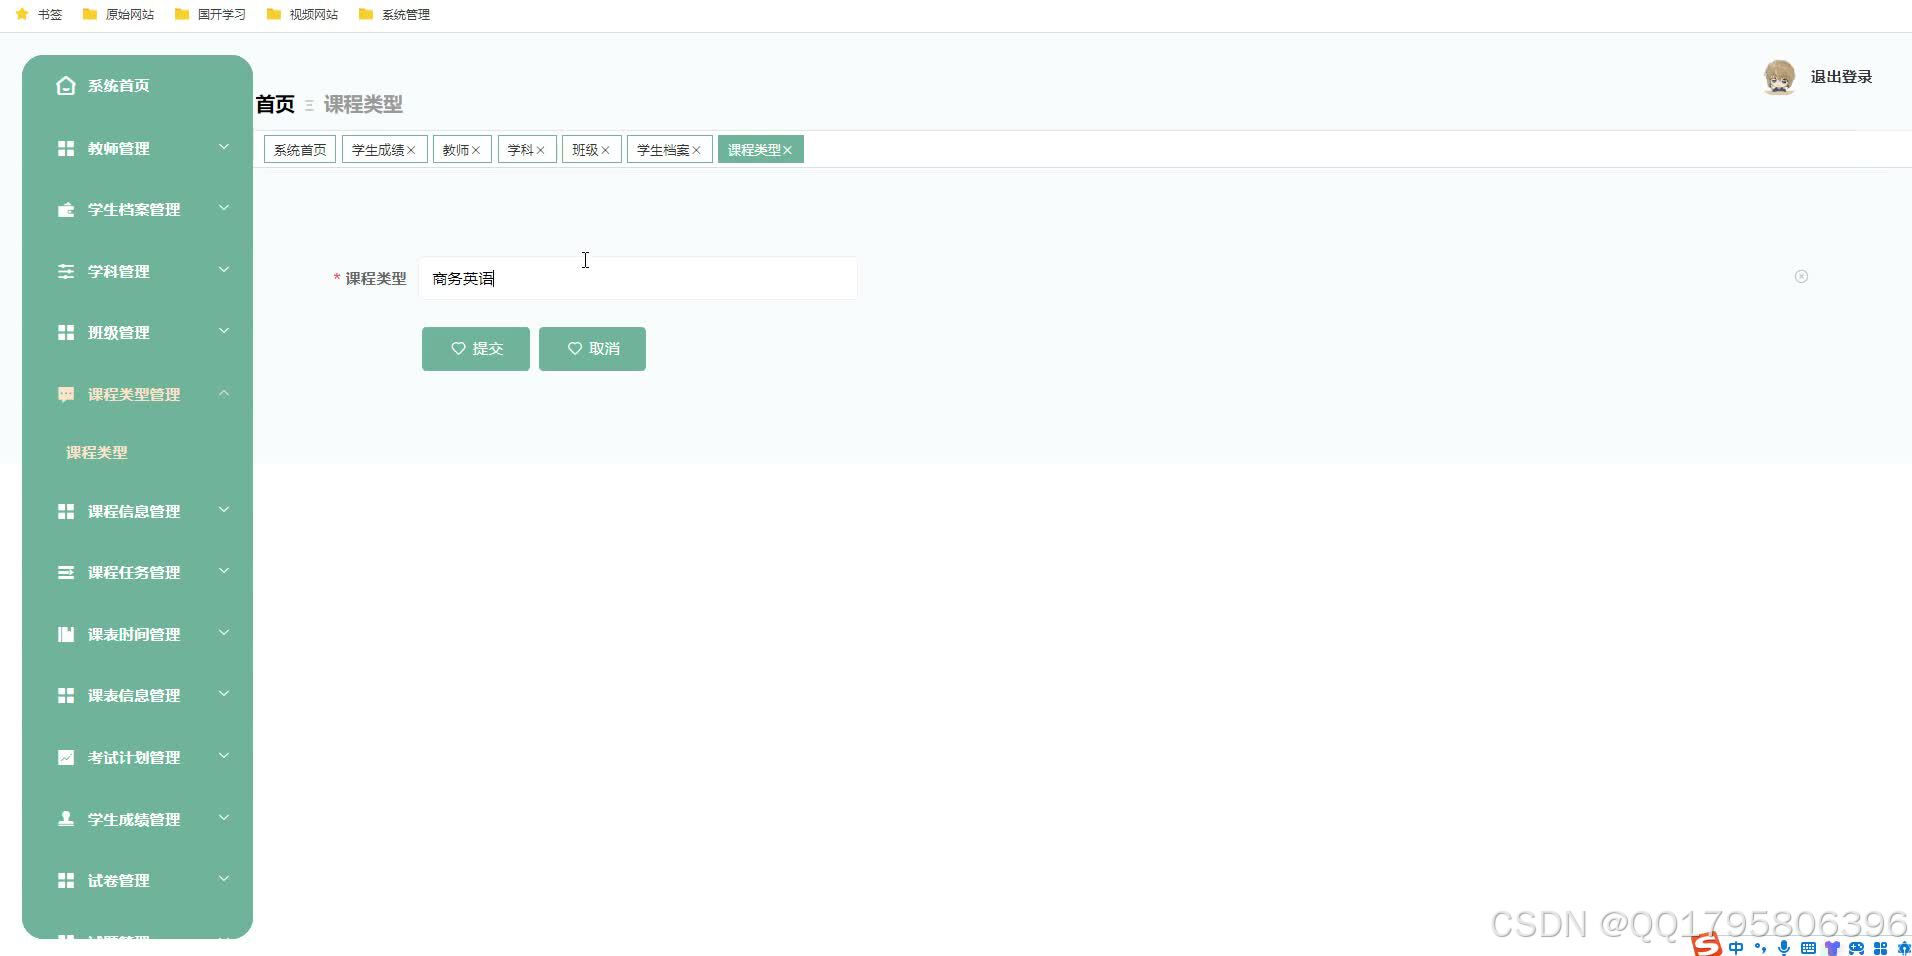Click the icon beside 学生档案管理
Image resolution: width=1912 pixels, height=956 pixels.
(x=66, y=209)
